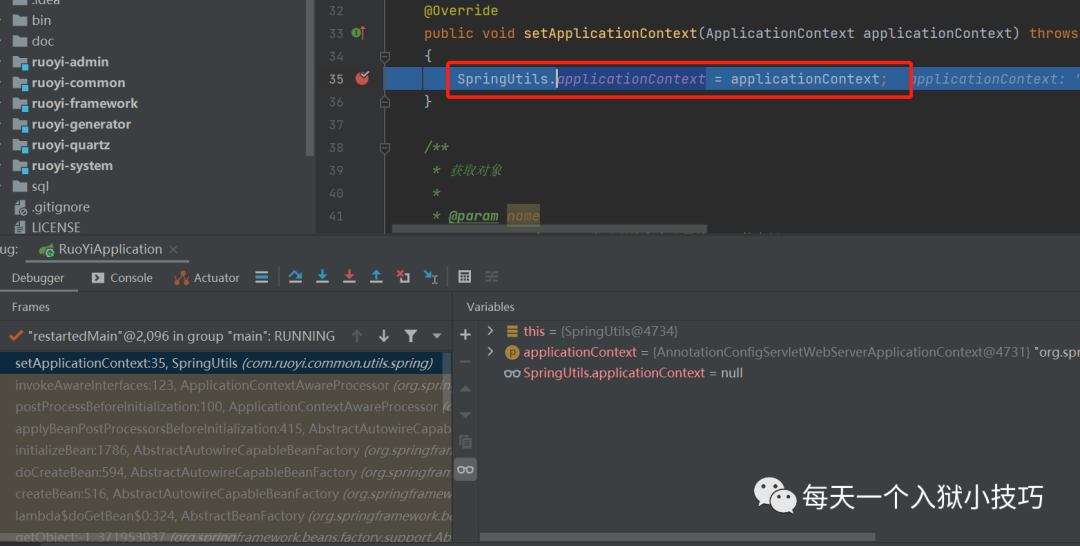Open the Actuator tab
The height and width of the screenshot is (546, 1080).
point(207,278)
